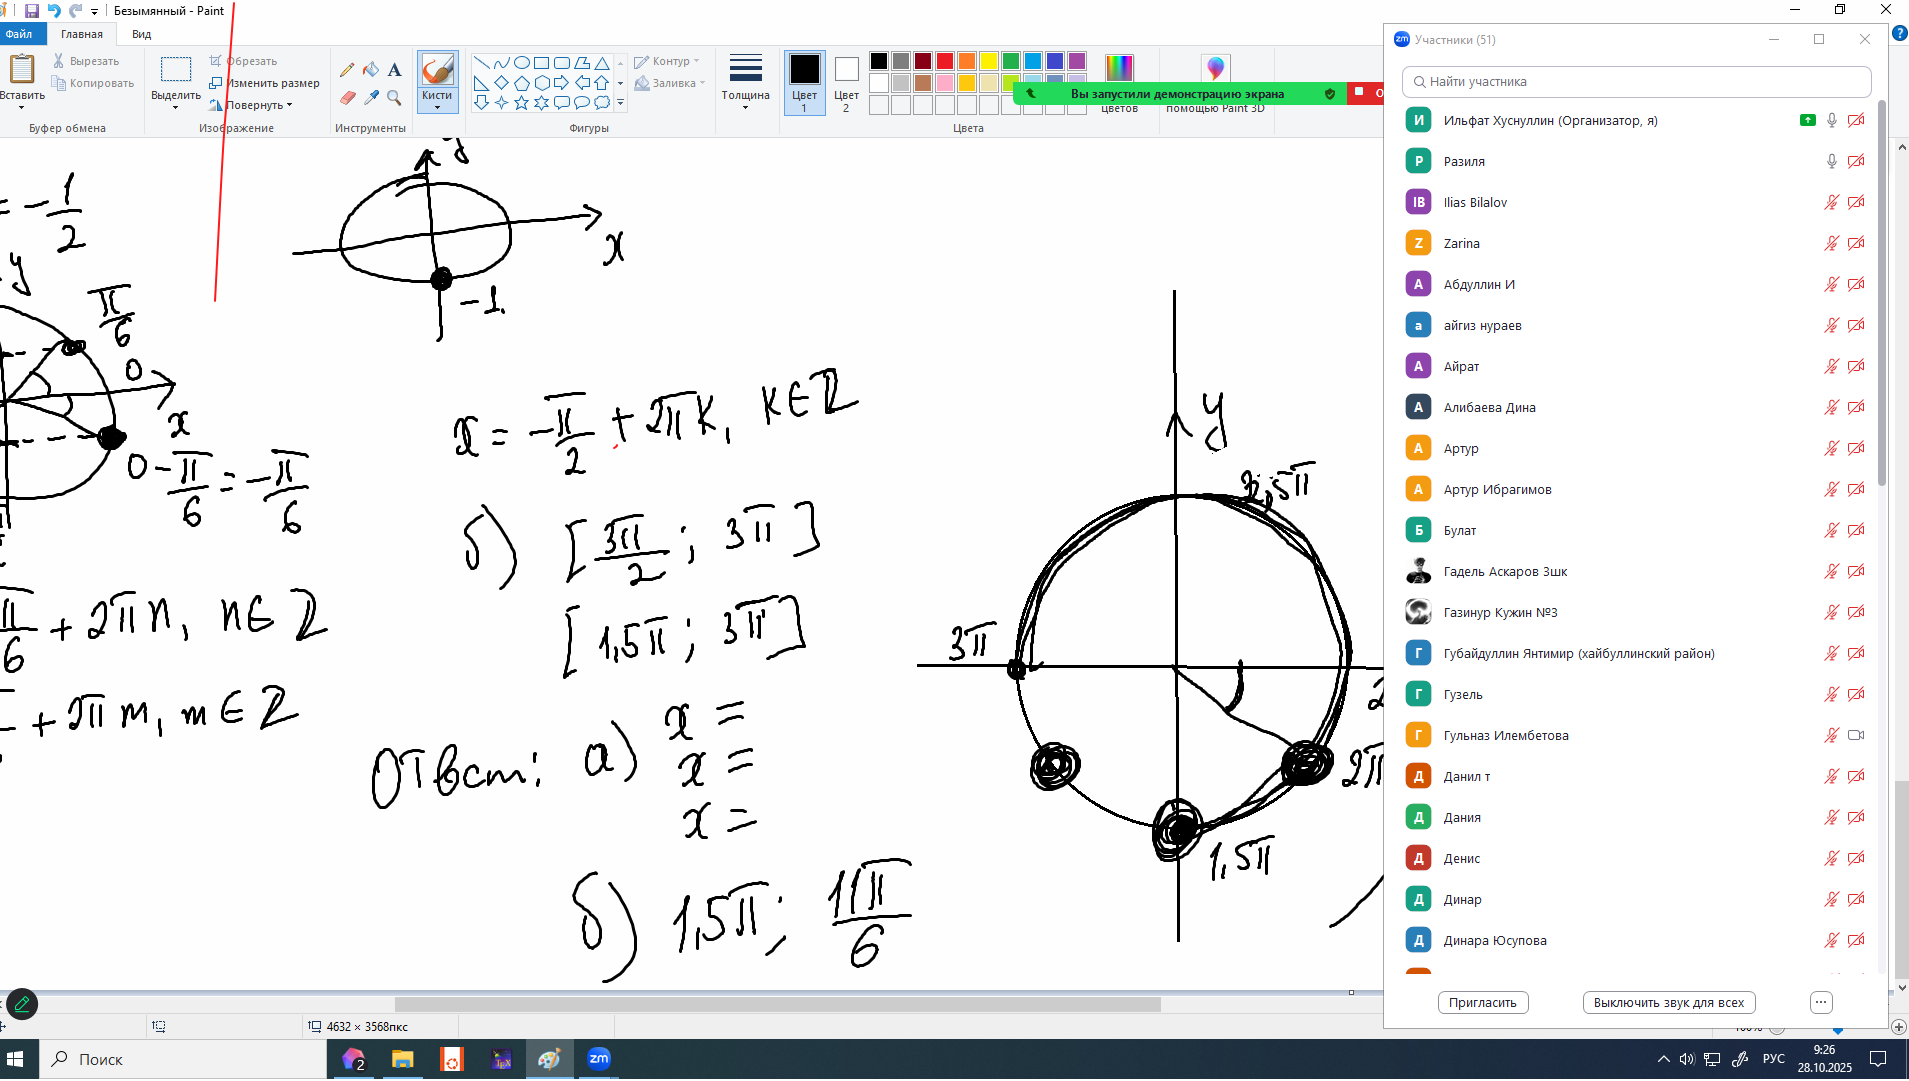Image resolution: width=1909 pixels, height=1081 pixels.
Task: Click Выключить звук для всех button
Action: (1668, 1002)
